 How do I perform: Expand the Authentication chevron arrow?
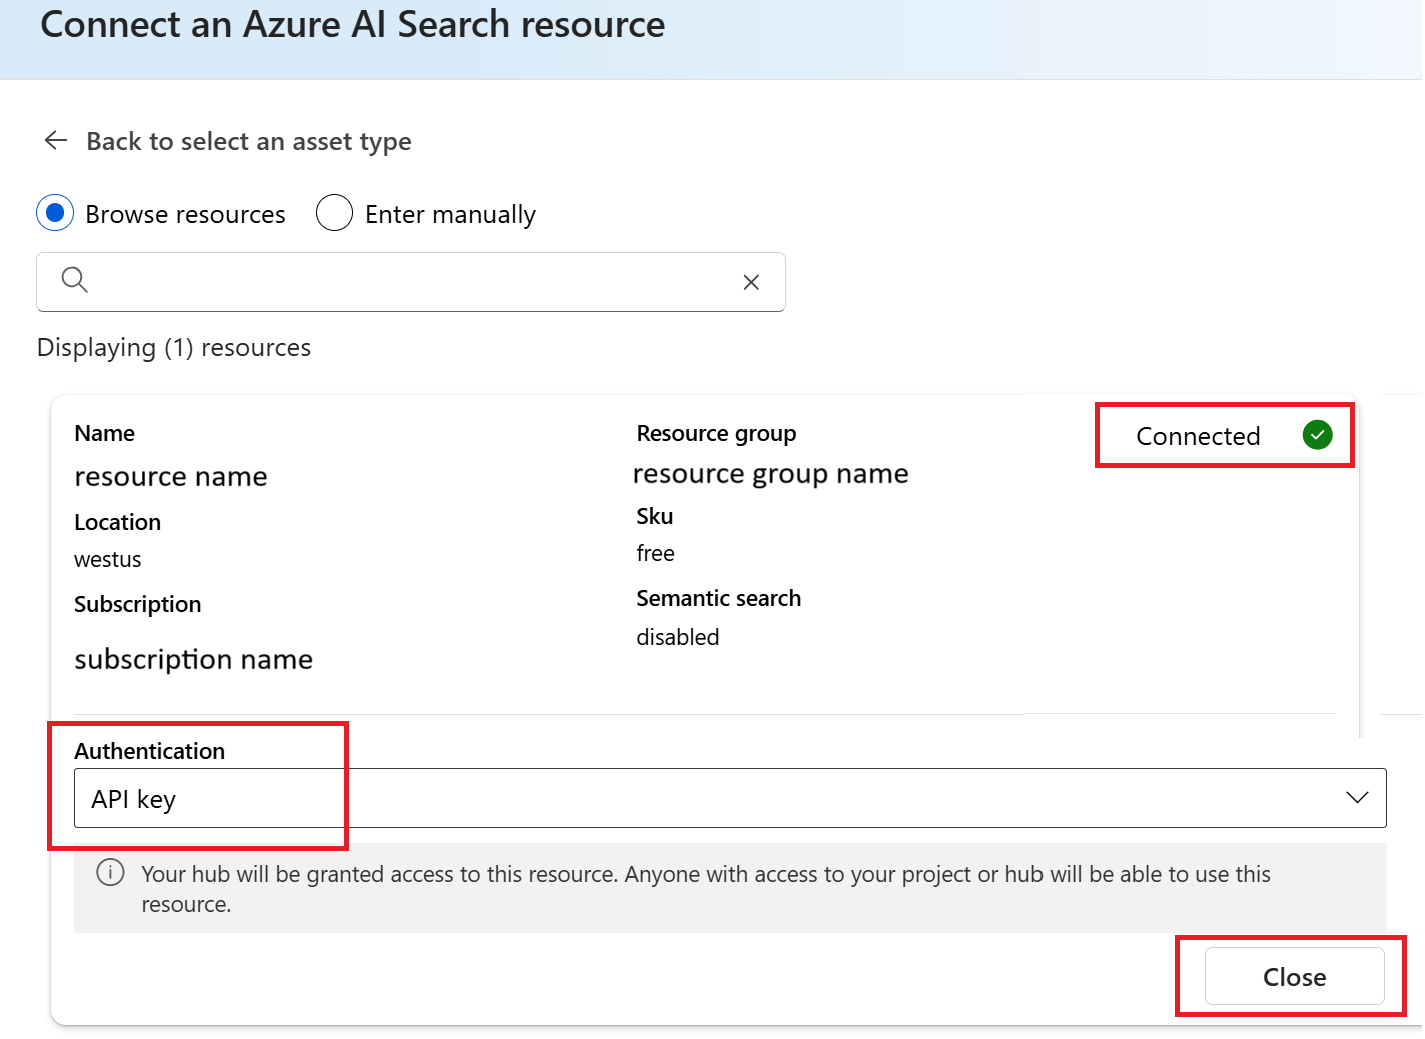[1356, 798]
